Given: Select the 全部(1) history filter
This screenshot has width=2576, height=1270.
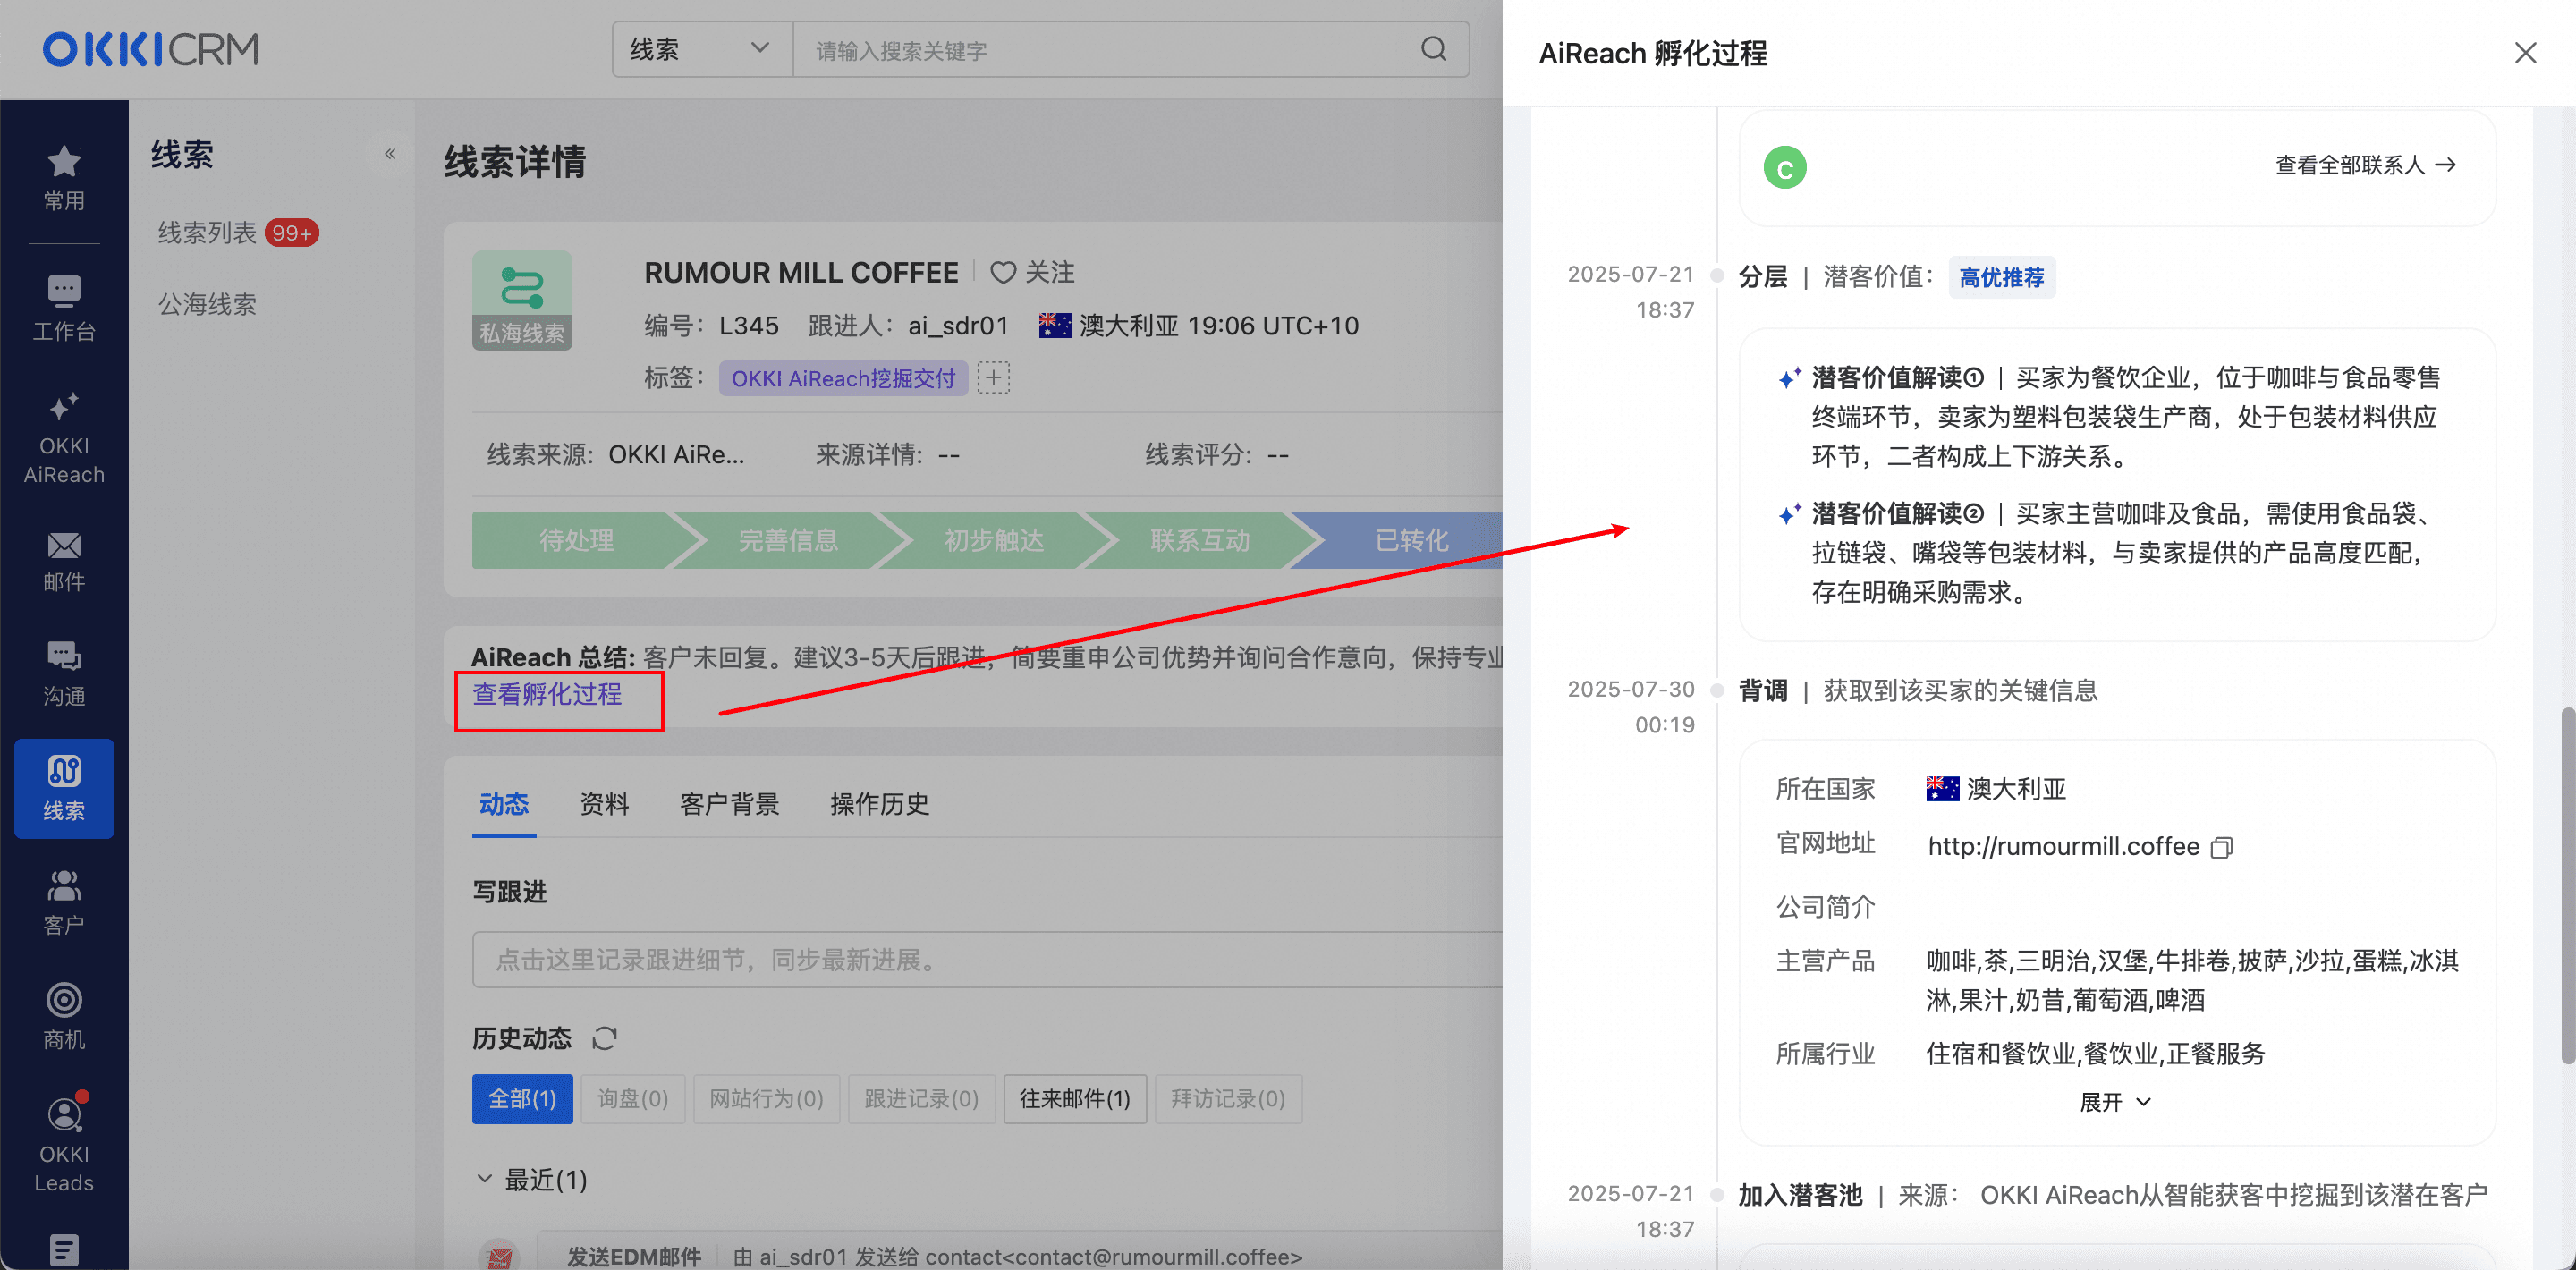Looking at the screenshot, I should (x=522, y=1099).
